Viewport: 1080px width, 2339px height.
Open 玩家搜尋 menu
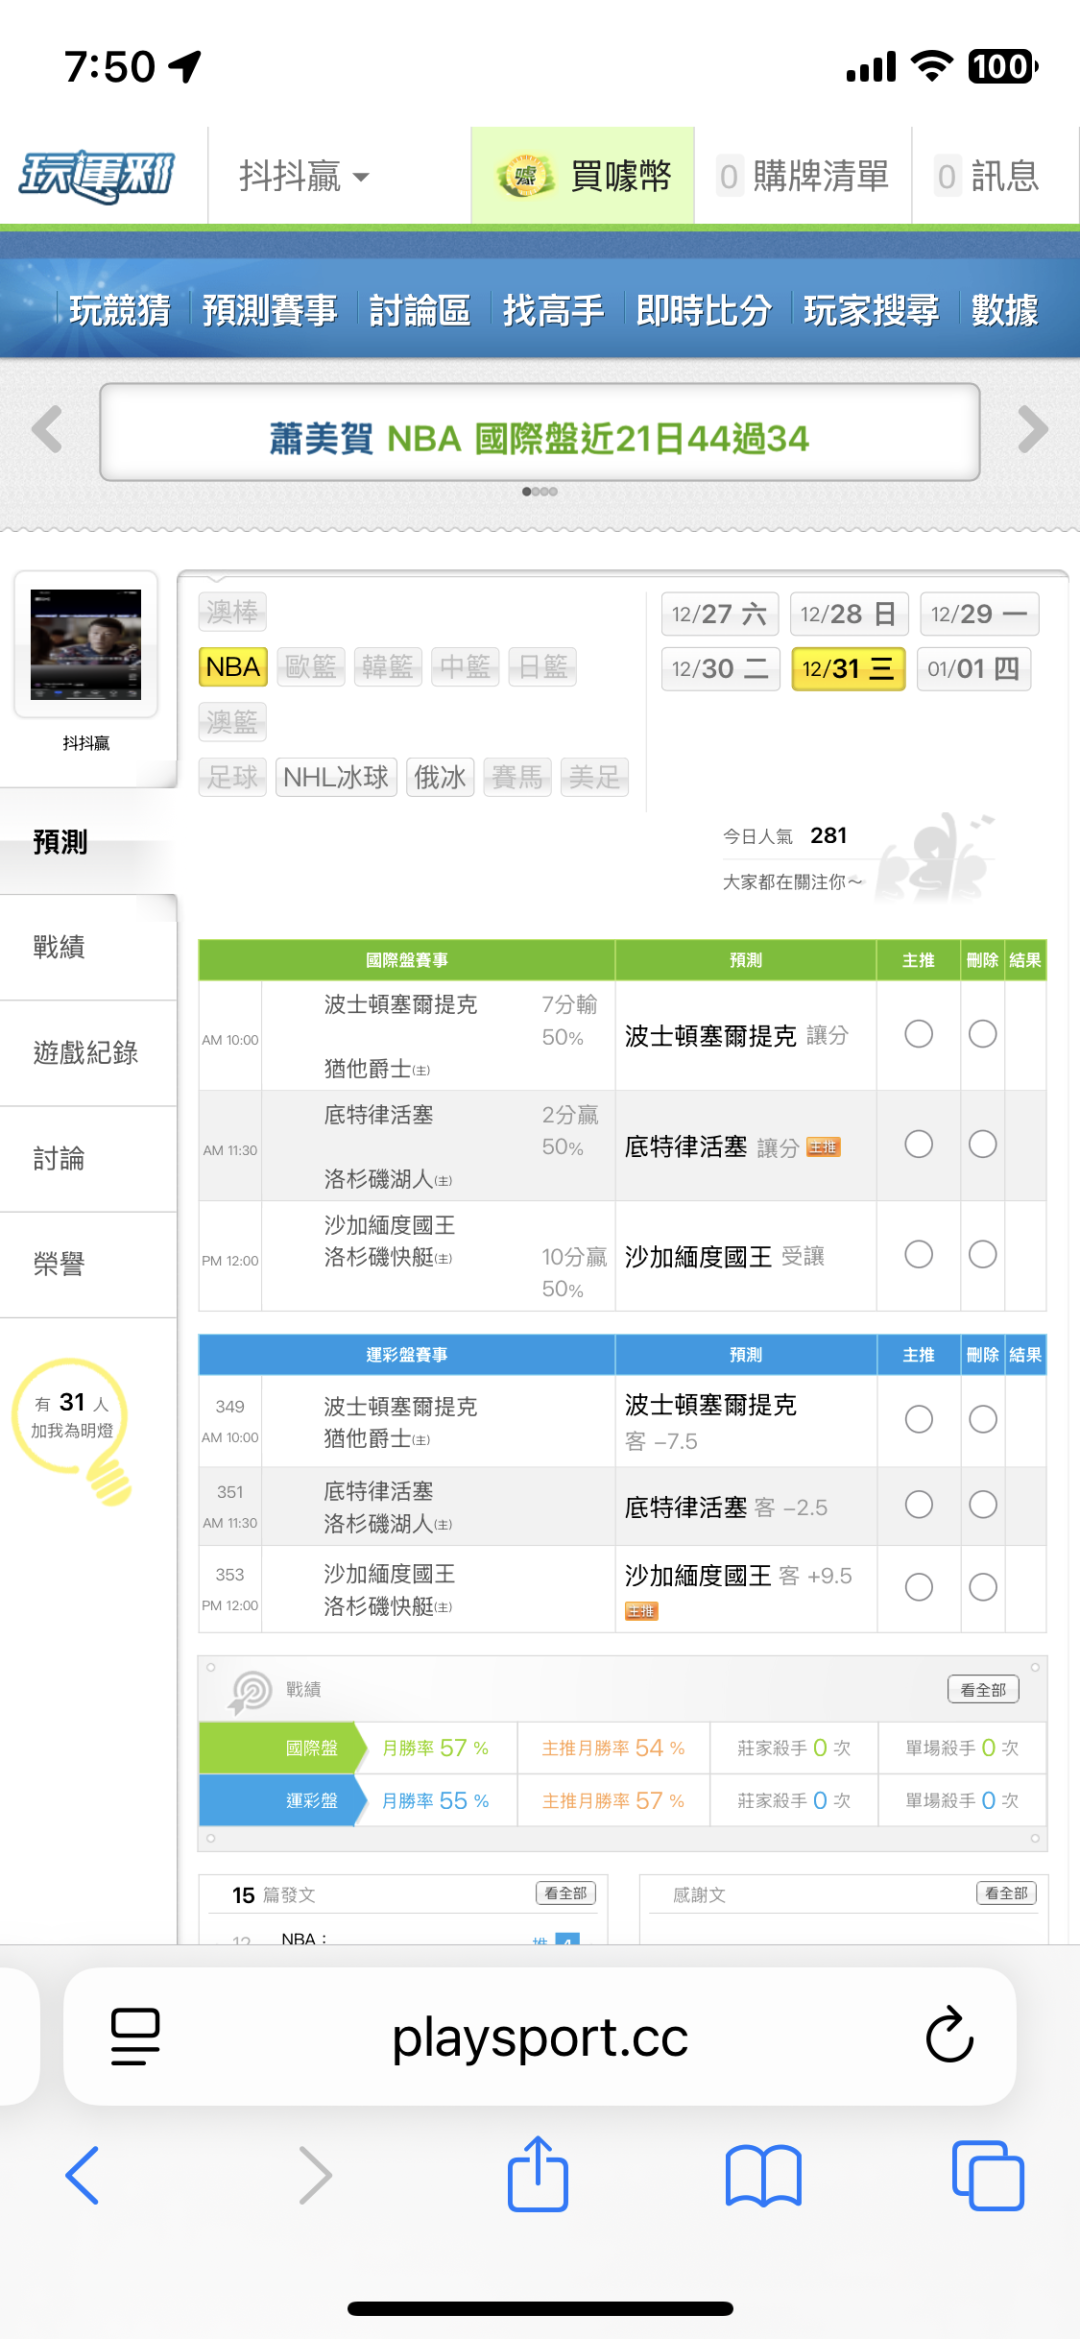871,310
